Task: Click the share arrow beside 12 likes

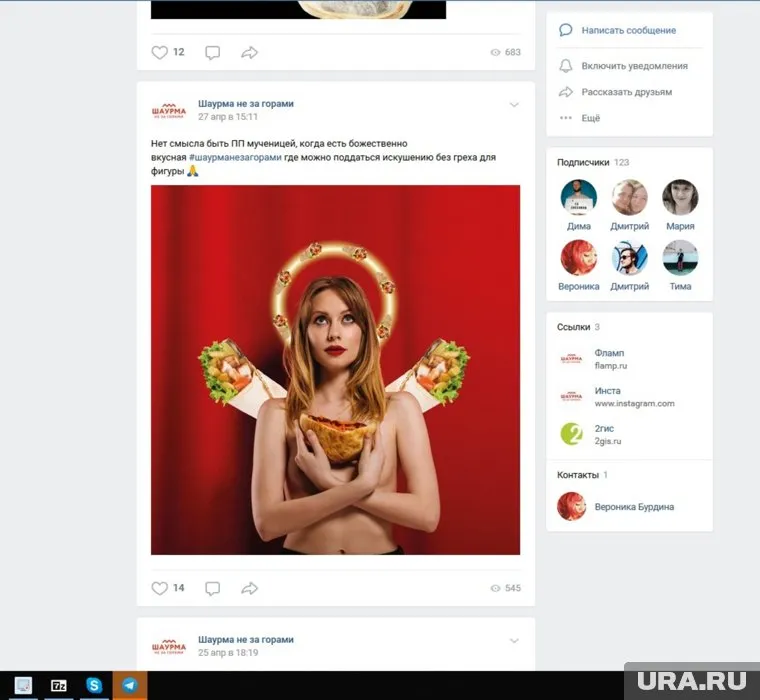Action: (x=250, y=52)
